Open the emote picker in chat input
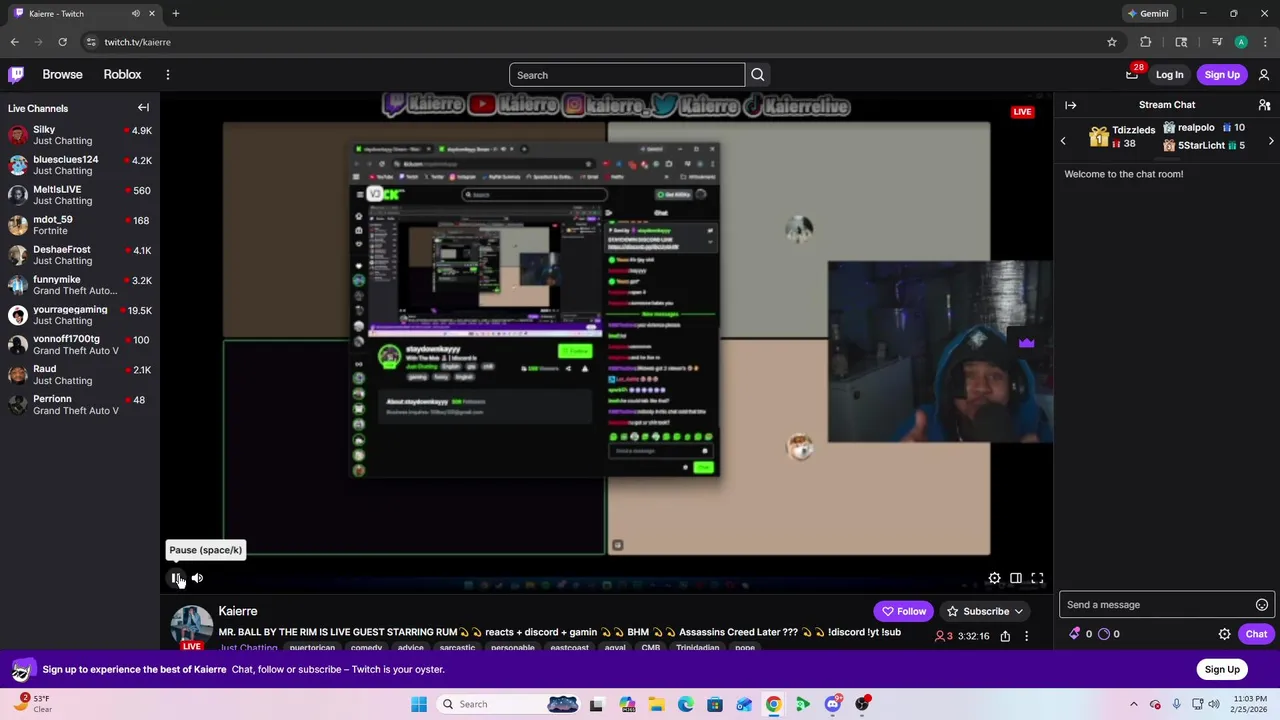Image resolution: width=1280 pixels, height=720 pixels. click(1262, 605)
